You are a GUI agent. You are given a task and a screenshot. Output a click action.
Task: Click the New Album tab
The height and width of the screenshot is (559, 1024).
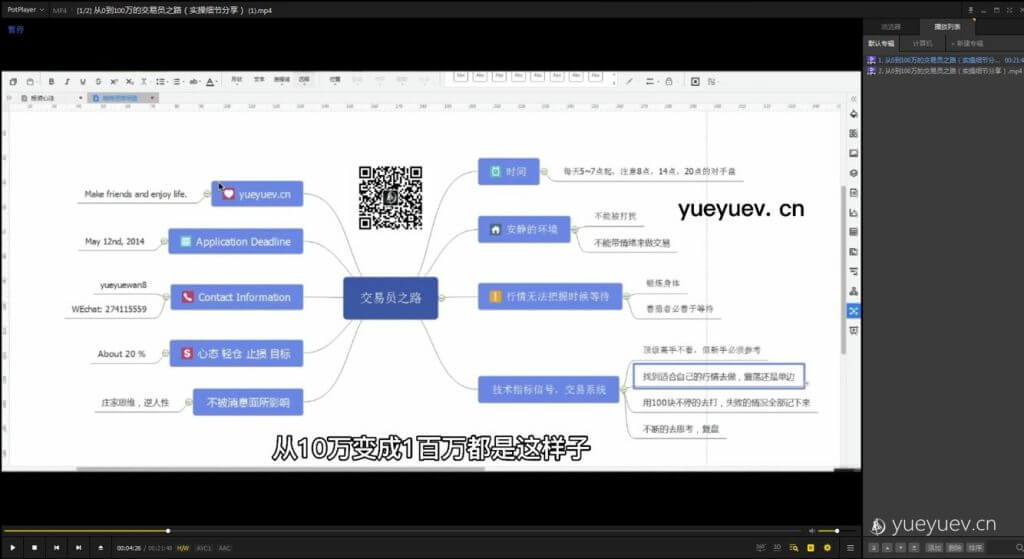pyautogui.click(x=967, y=44)
